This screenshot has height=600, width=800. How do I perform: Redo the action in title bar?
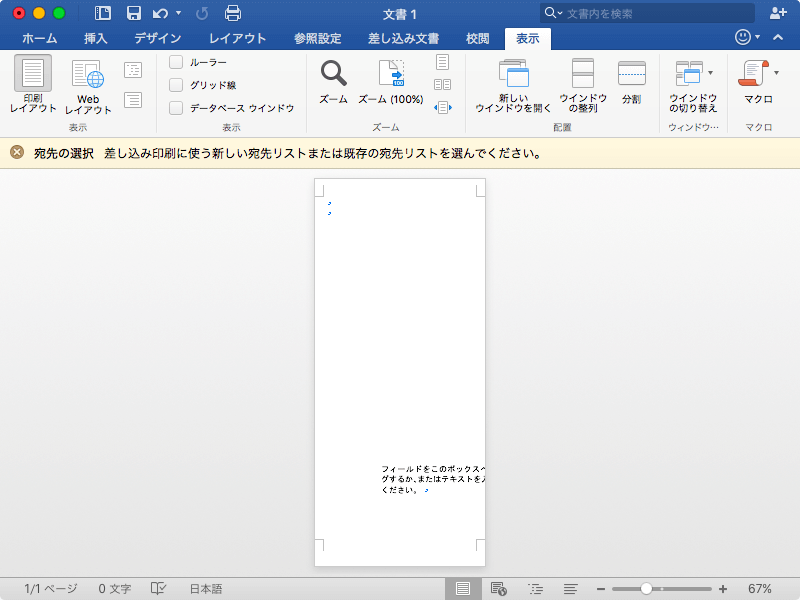202,13
